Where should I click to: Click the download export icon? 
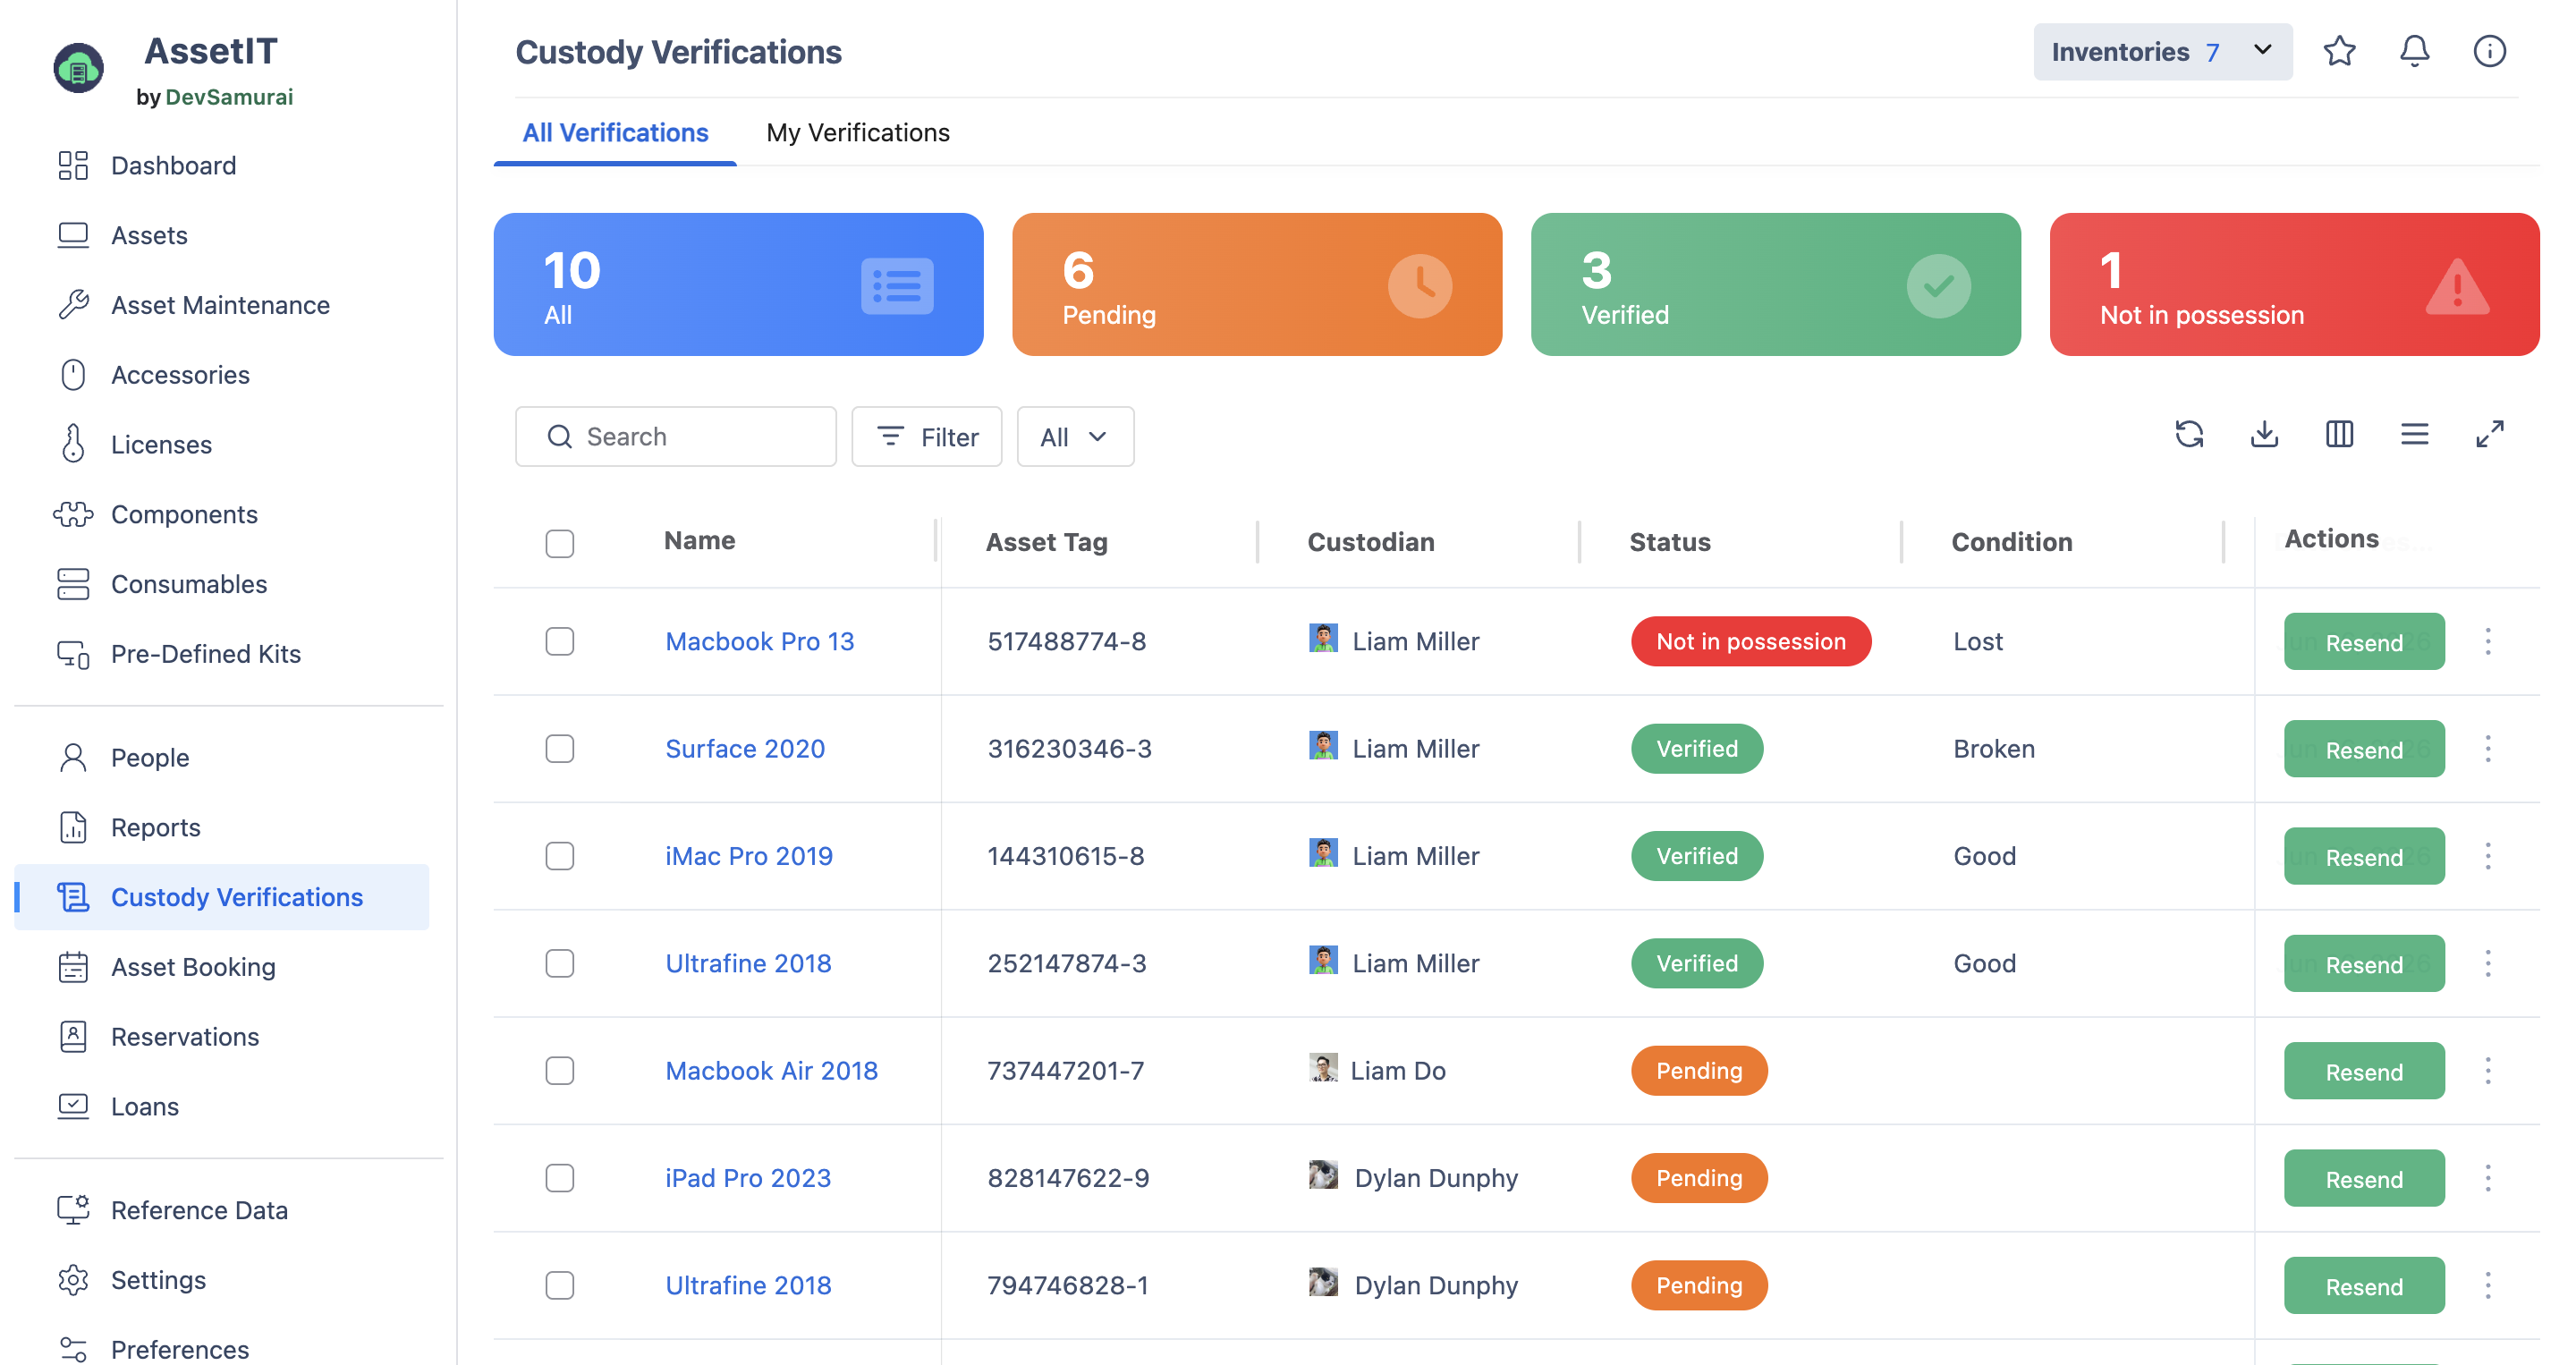pos(2264,434)
